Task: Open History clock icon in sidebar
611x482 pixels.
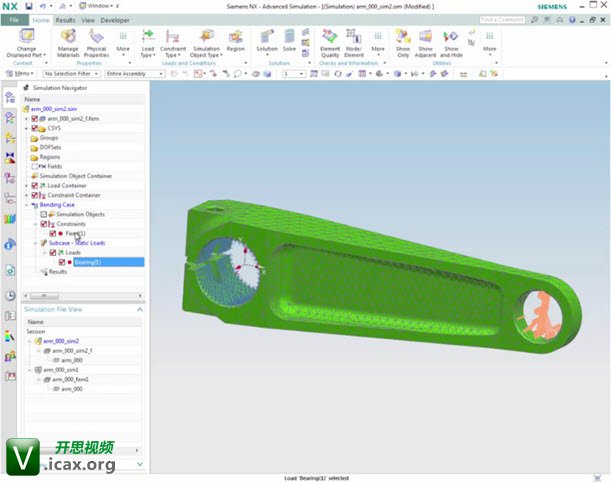Action: pos(10,296)
